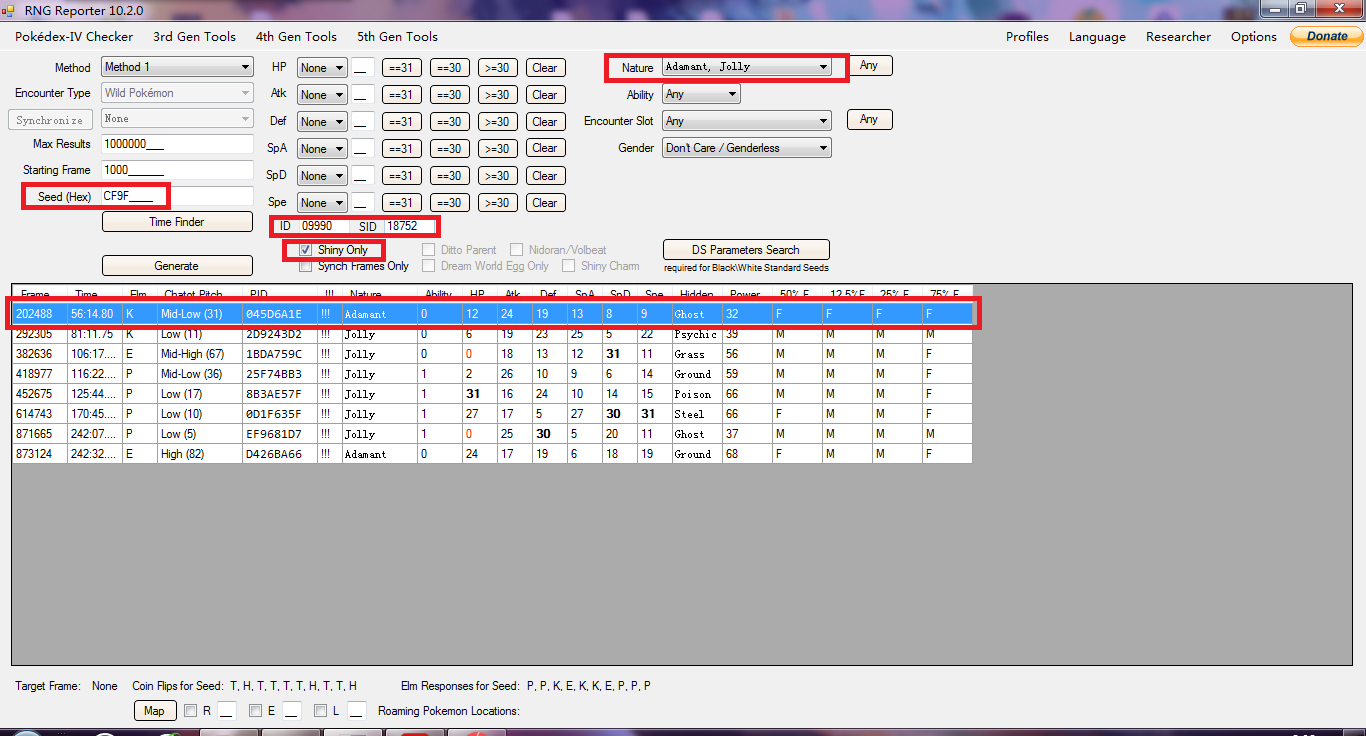Click Any button next to Encounter Slot
This screenshot has width=1366, height=736.
pos(869,120)
